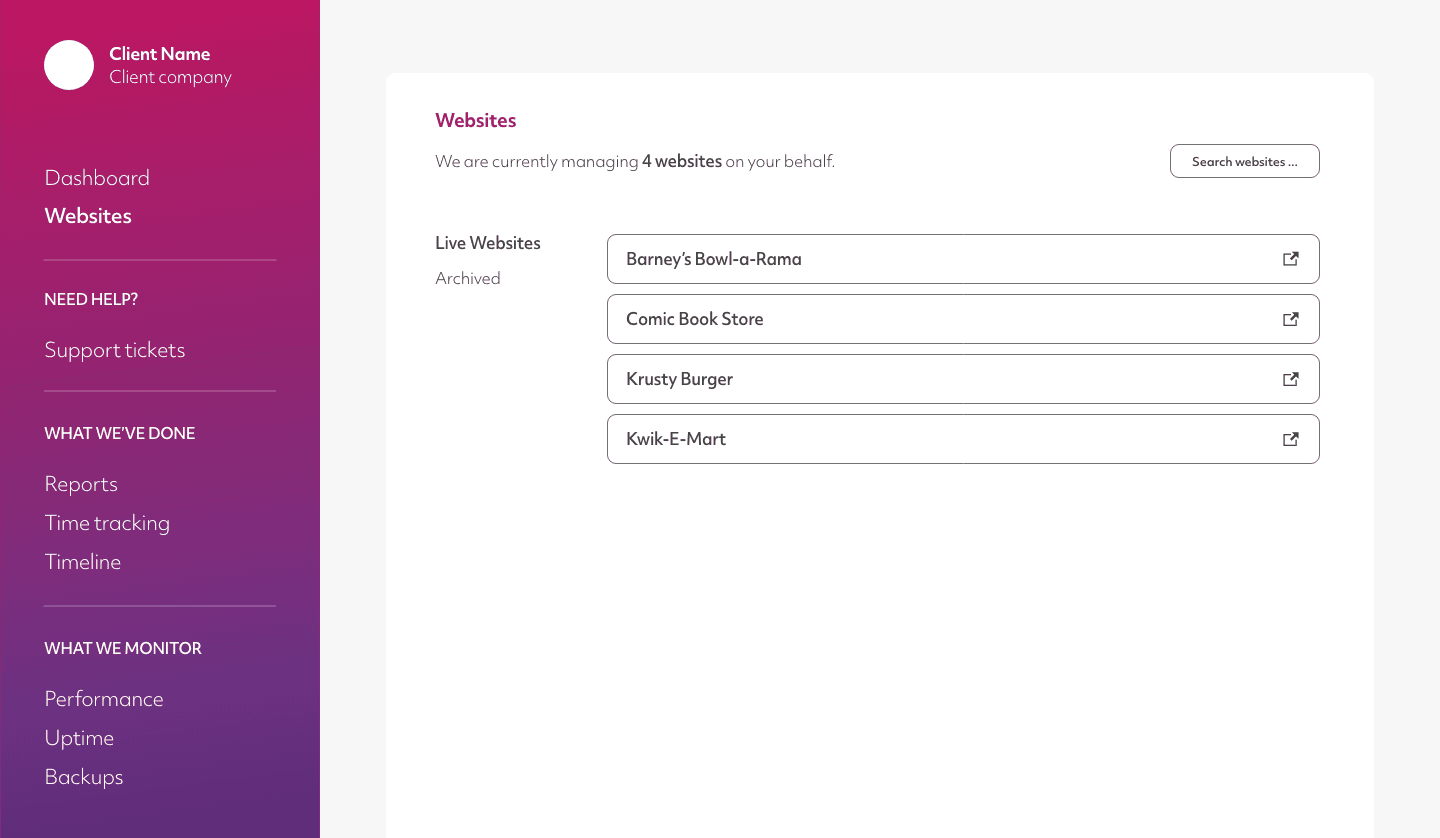Open Comic Book Store website row
1440x838 pixels.
(x=963, y=319)
